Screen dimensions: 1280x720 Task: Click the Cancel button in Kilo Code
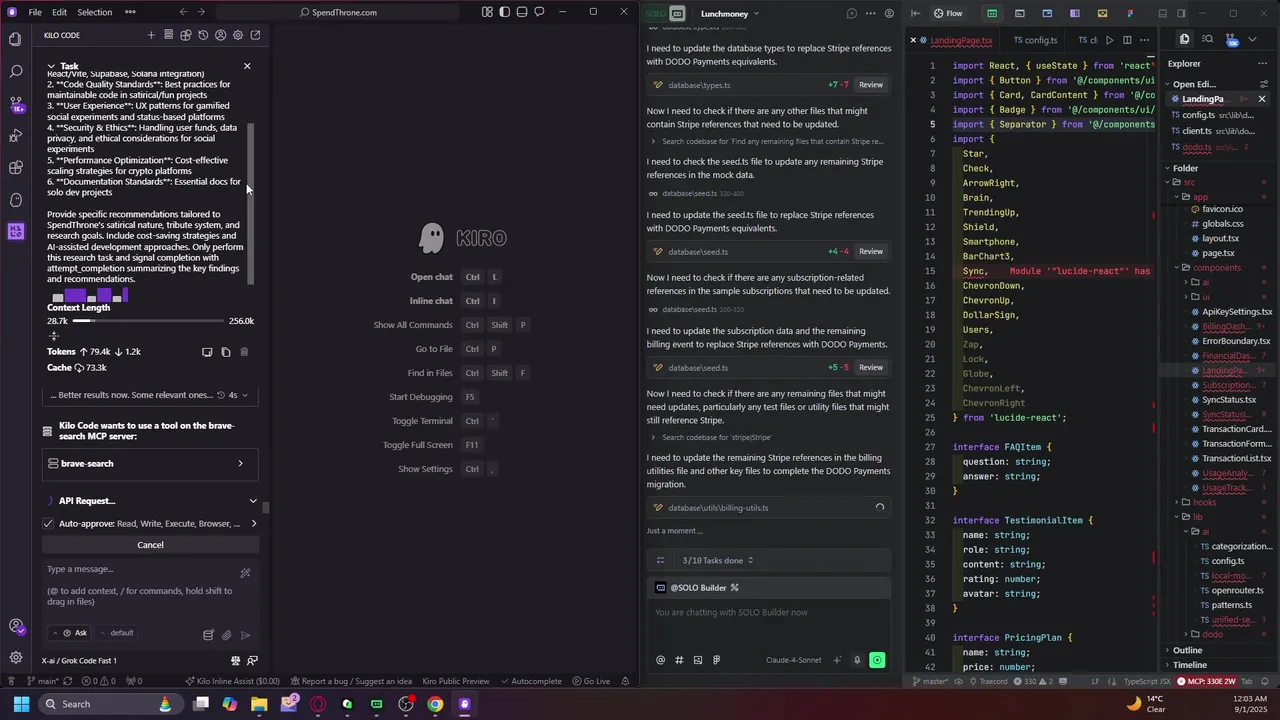(x=150, y=545)
